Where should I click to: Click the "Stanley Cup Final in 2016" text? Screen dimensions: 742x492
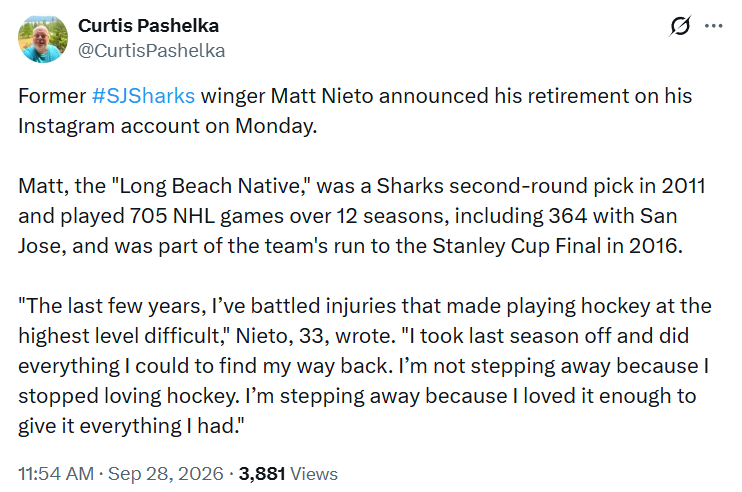[557, 246]
